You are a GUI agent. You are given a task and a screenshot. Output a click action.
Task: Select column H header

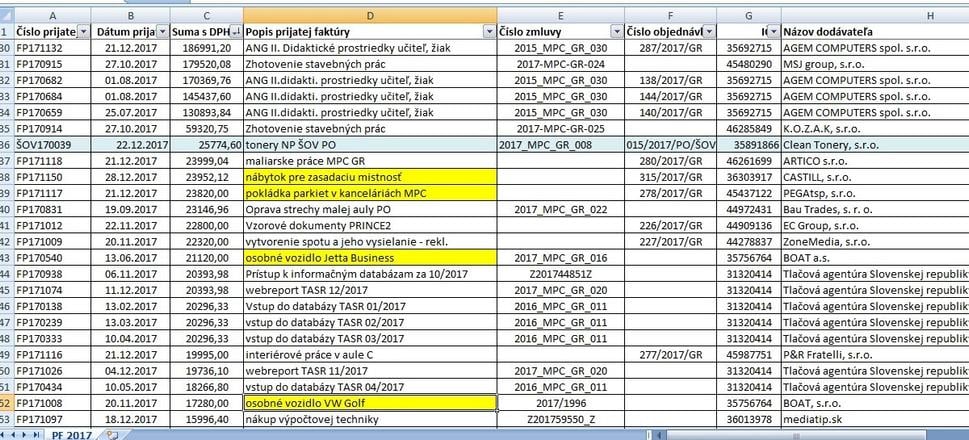tap(874, 15)
